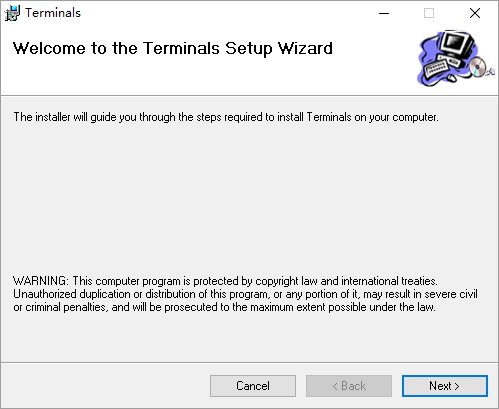This screenshot has height=409, width=499.
Task: Click the Unauthorized duplication warning line
Action: point(245,294)
